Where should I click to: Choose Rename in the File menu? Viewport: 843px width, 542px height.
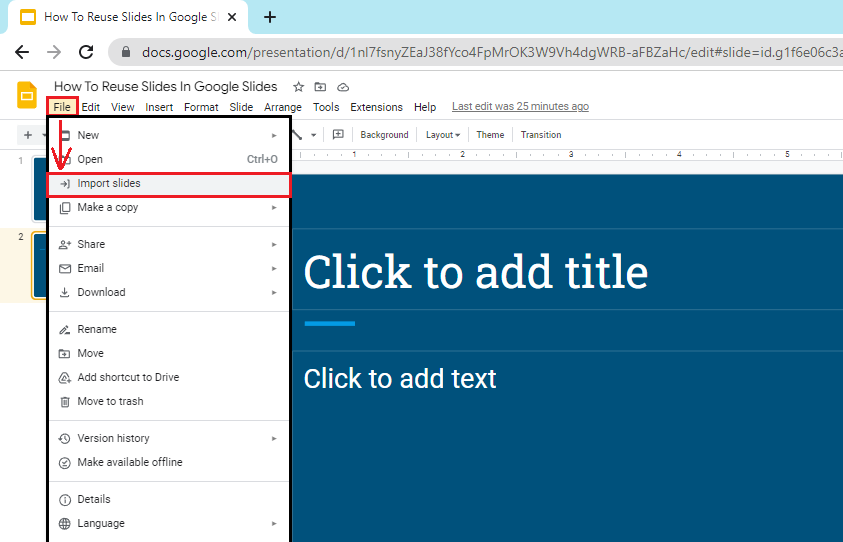[169, 330]
